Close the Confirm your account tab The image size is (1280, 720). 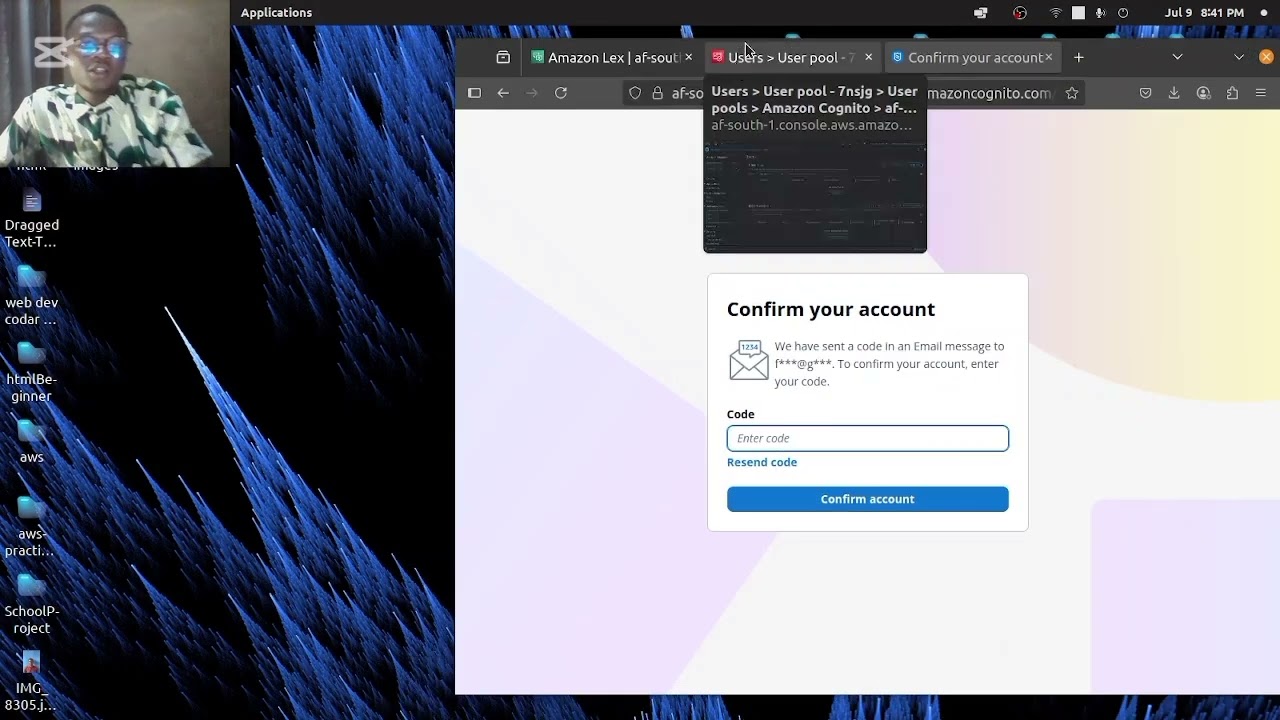[1048, 58]
